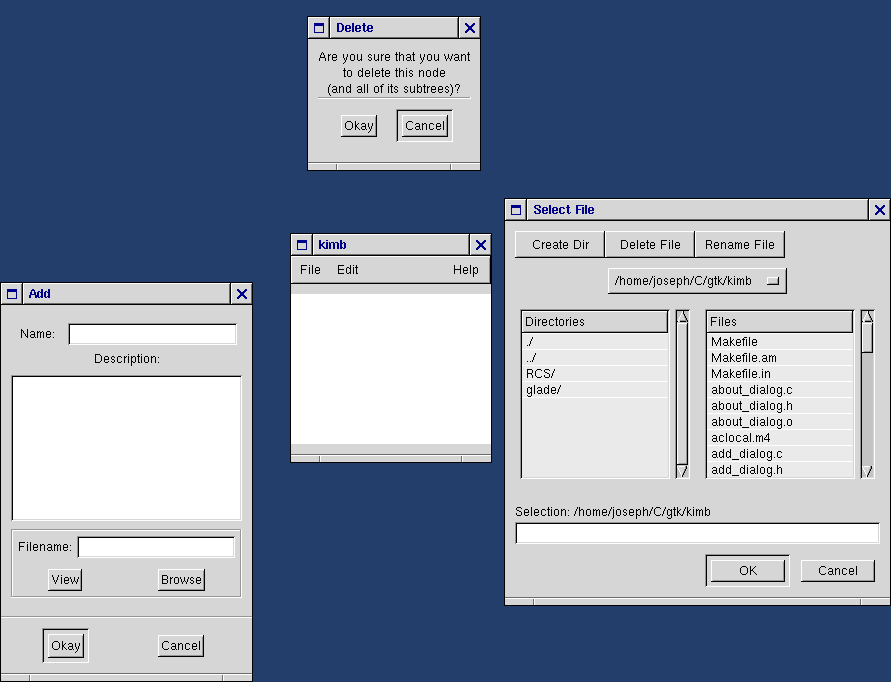Open the Help menu in kimb
Viewport: 891px width, 682px height.
point(465,270)
